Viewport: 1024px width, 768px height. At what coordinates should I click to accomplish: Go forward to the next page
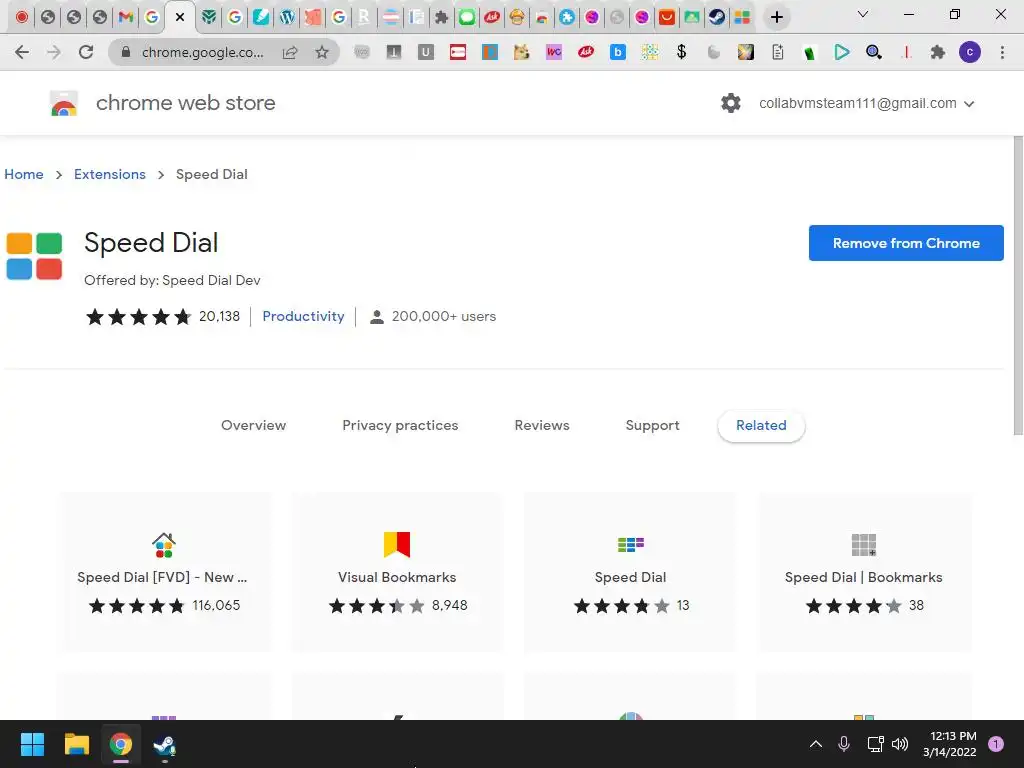(54, 52)
